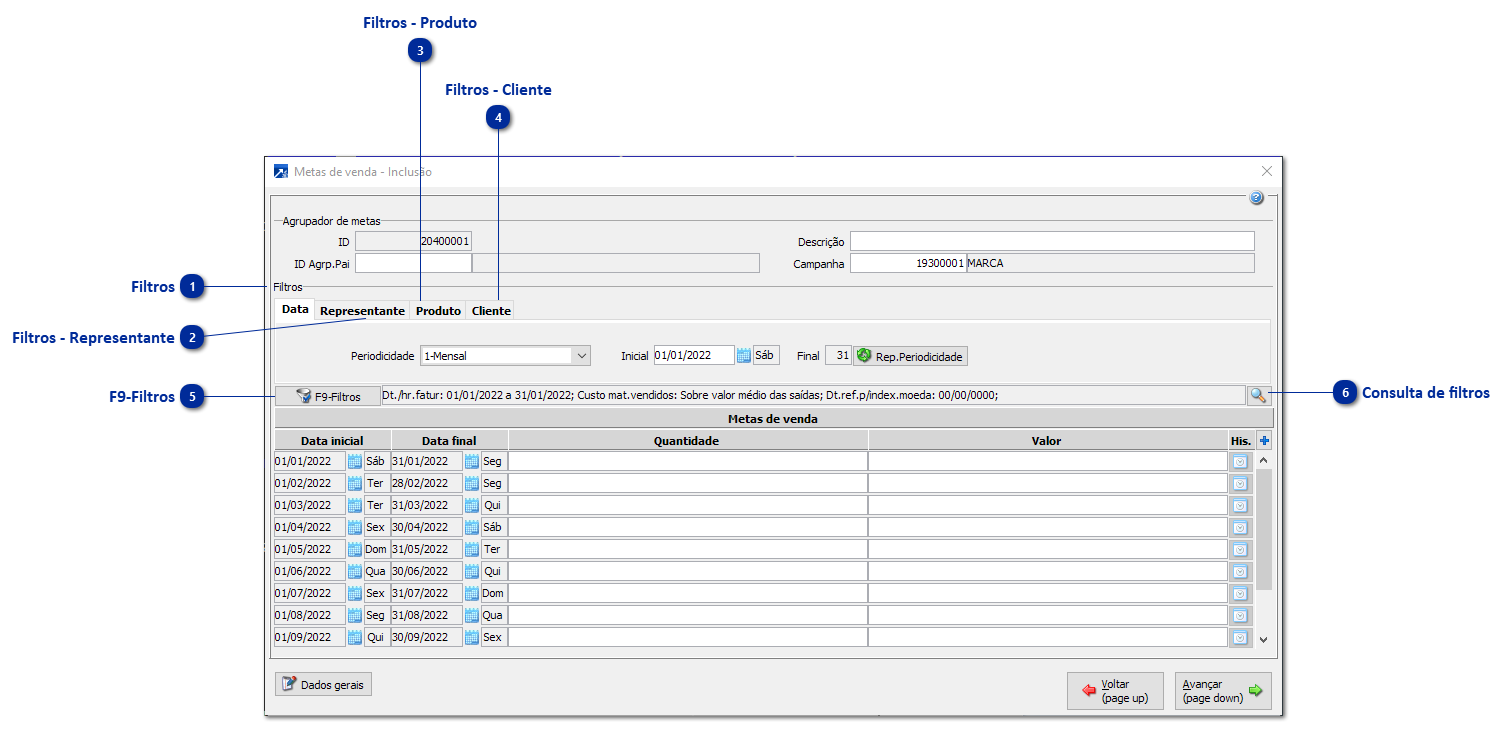Open calendar for Data inicial 01/05/2022

point(354,549)
